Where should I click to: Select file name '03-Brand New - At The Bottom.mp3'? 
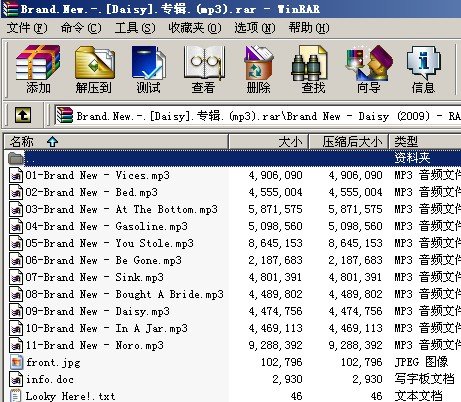122,209
